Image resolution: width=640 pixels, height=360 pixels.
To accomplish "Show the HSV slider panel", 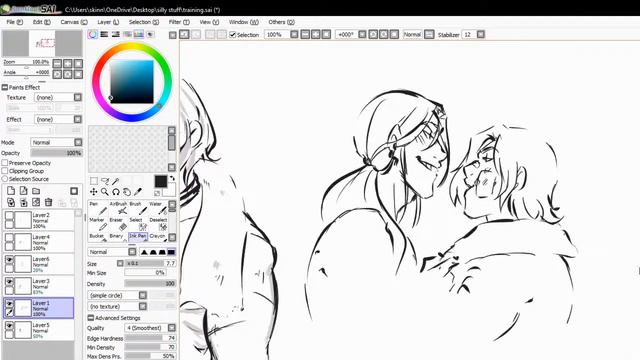I will (116, 34).
